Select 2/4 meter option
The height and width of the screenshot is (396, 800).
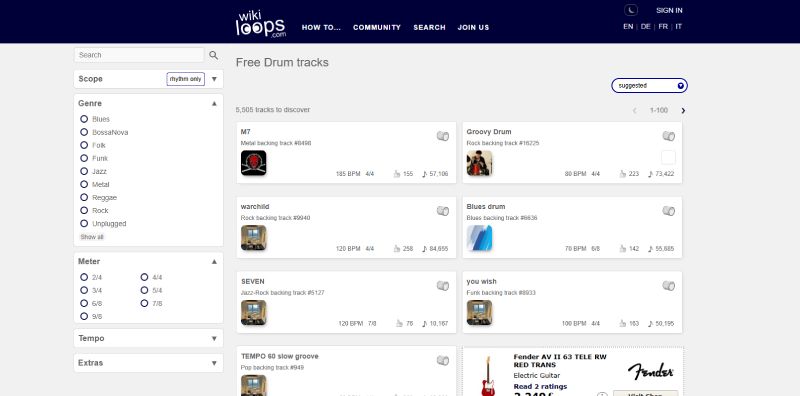pyautogui.click(x=84, y=277)
